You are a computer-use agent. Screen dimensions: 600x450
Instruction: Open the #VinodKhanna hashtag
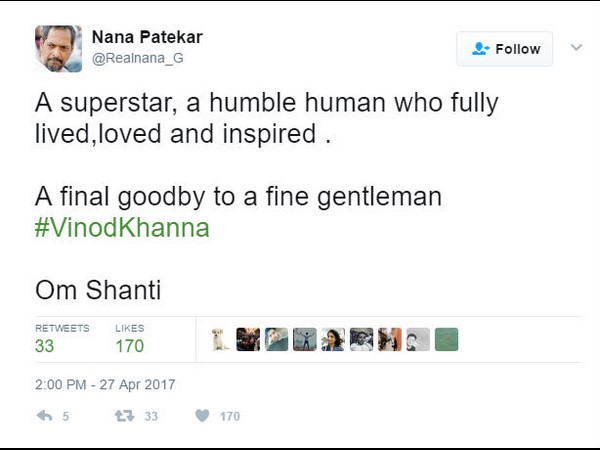point(123,227)
